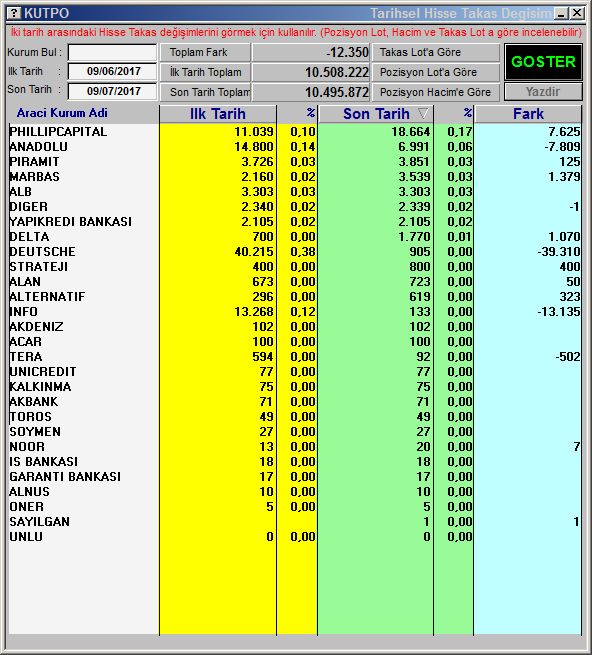Viewport: 592px width, 655px height.
Task: Click DEUTSCHE's Fark value -39.310
Action: (559, 252)
